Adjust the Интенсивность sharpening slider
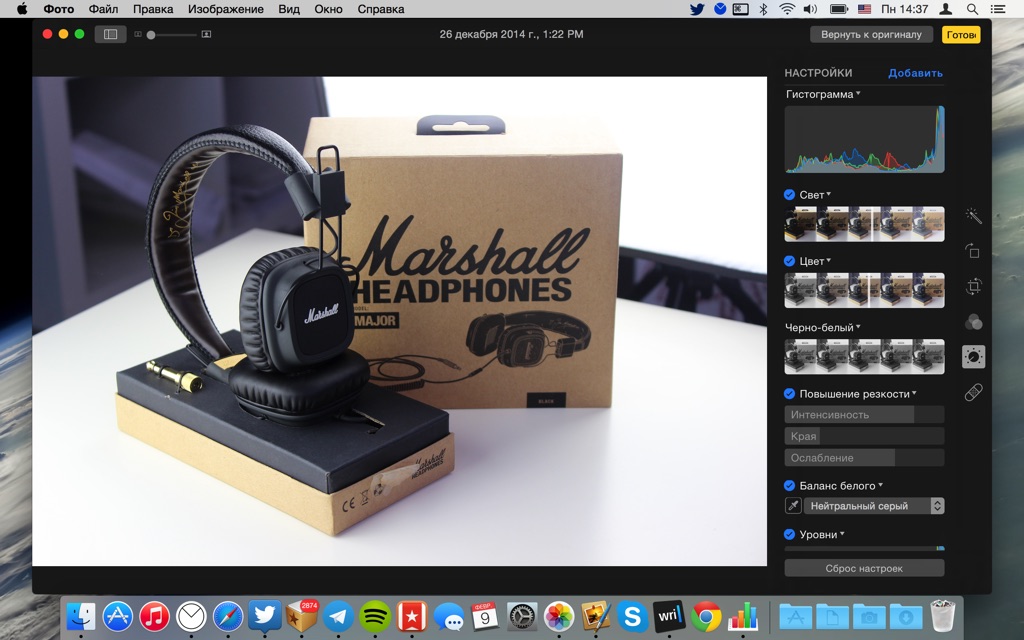Viewport: 1024px width, 640px height. tap(864, 415)
